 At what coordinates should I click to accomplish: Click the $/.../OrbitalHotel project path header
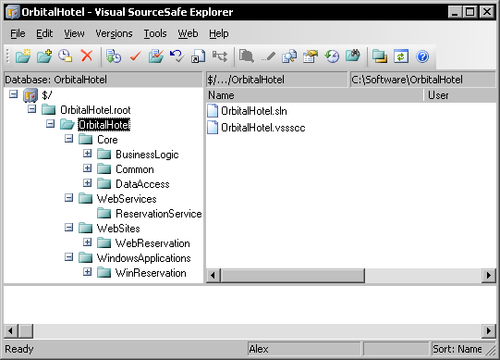[276, 80]
